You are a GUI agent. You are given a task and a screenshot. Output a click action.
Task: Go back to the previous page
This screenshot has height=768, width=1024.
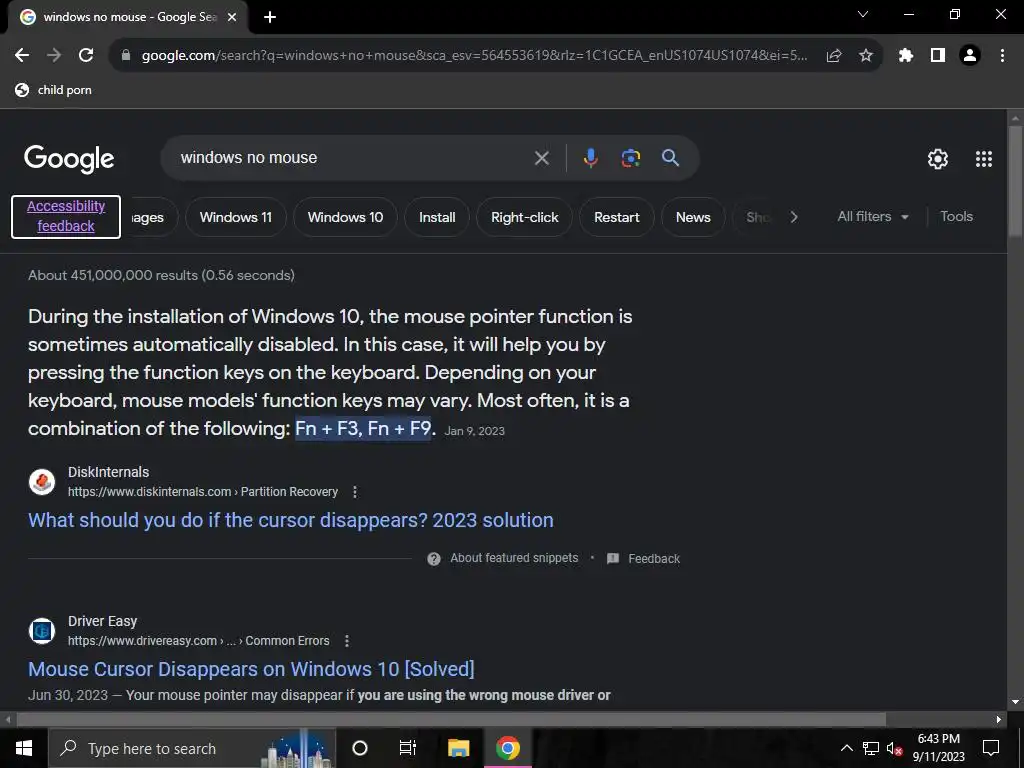(22, 55)
